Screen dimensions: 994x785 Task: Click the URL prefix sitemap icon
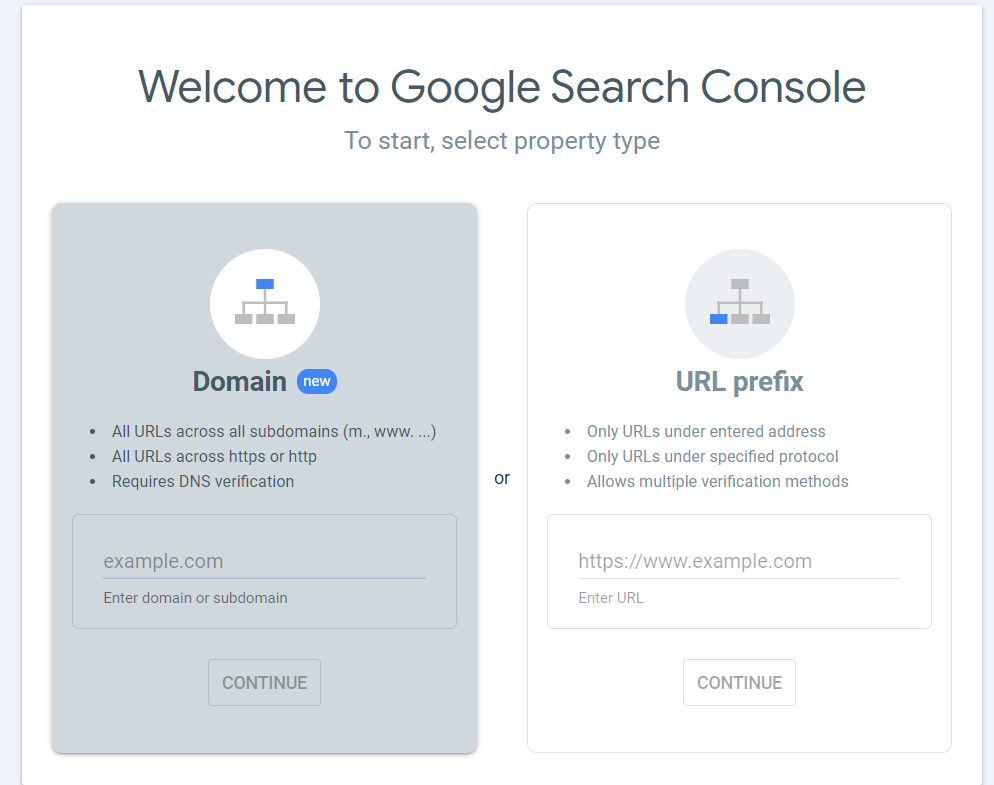point(740,304)
